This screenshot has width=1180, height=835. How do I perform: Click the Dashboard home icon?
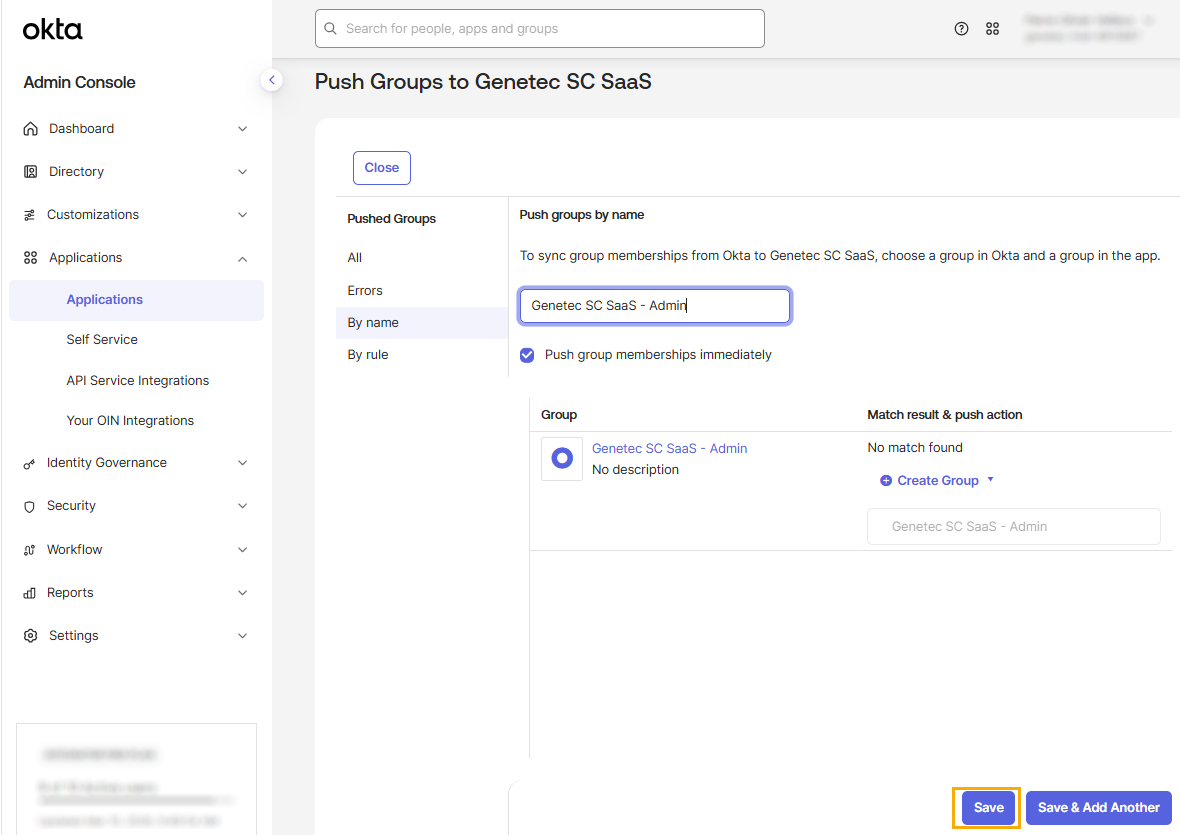(30, 129)
